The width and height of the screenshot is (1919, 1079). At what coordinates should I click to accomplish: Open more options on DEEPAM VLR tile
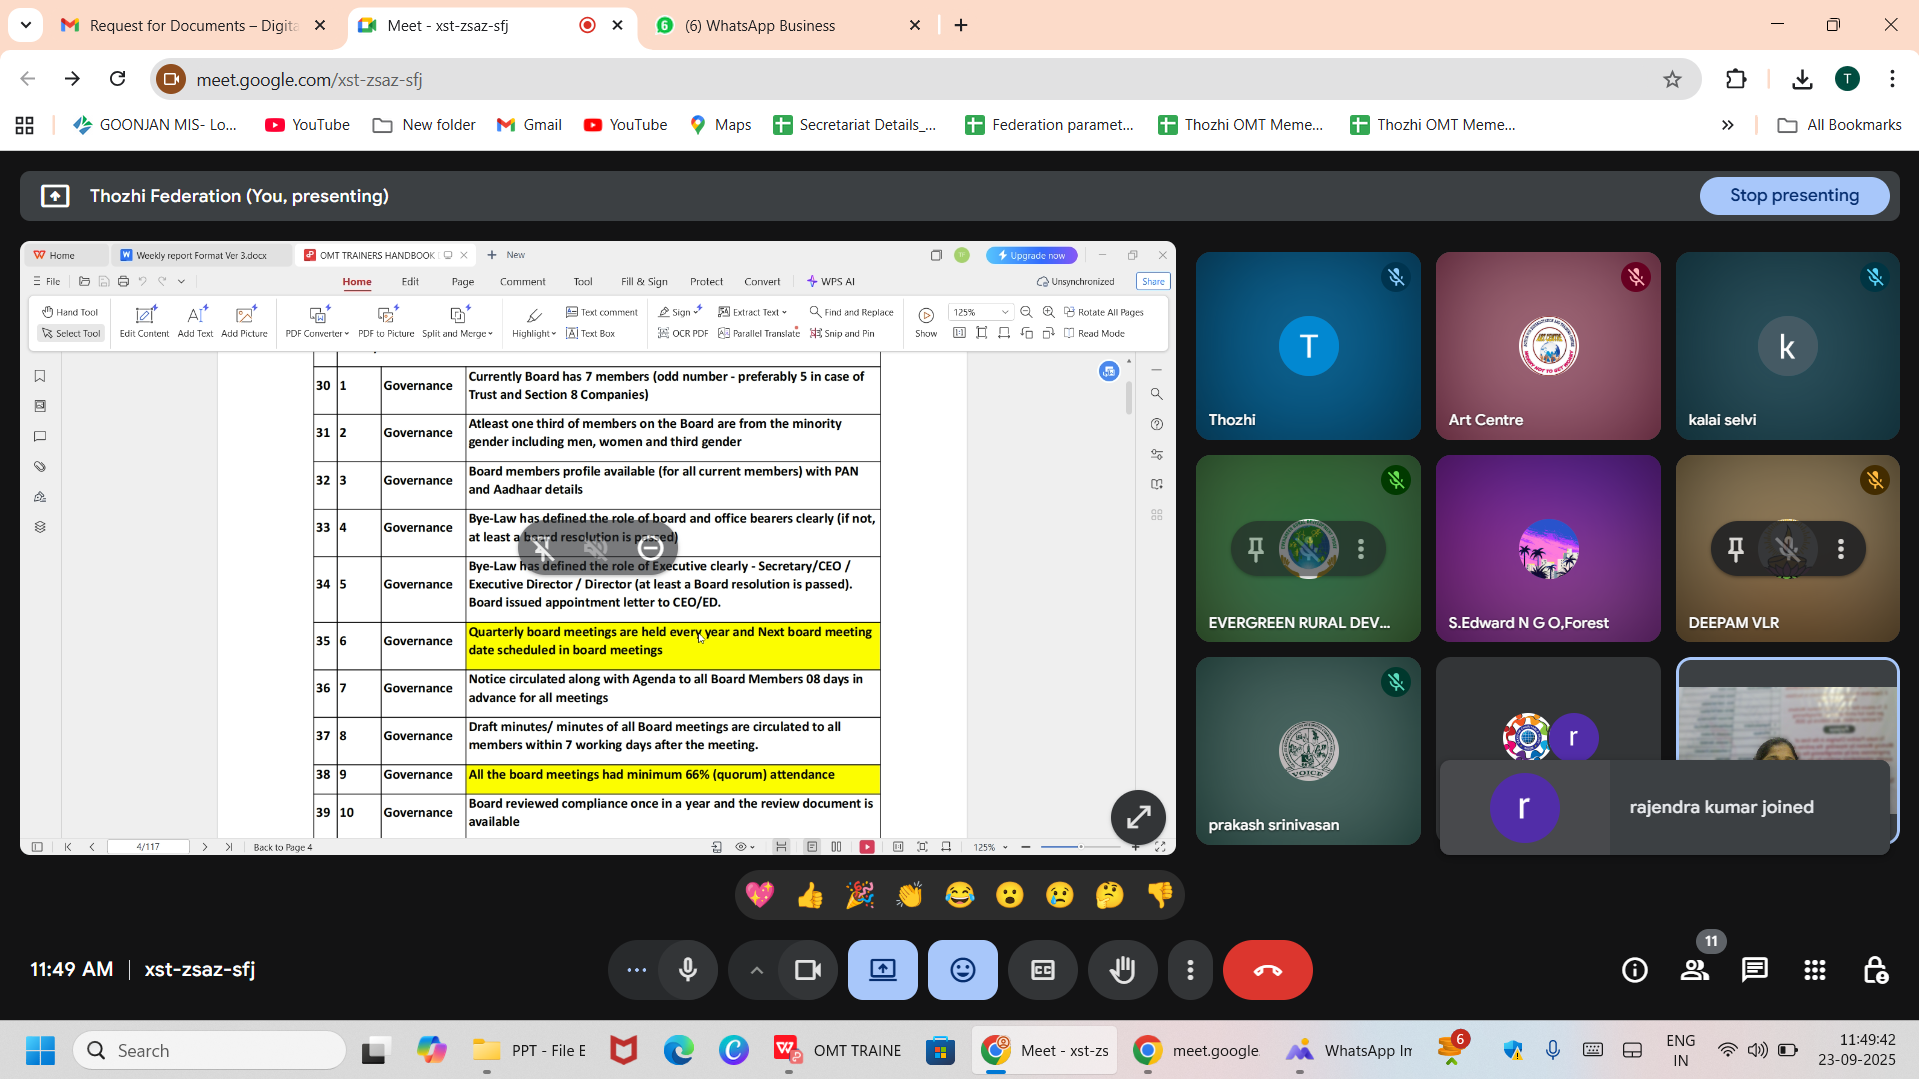coord(1841,548)
